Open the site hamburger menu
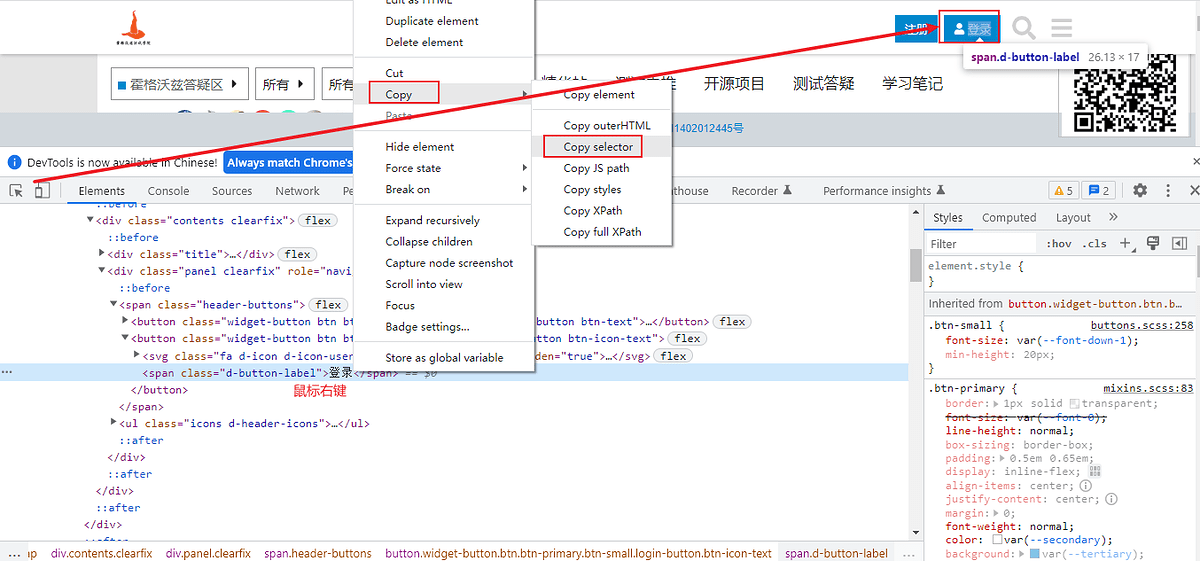This screenshot has width=1200, height=561. pyautogui.click(x=1061, y=28)
